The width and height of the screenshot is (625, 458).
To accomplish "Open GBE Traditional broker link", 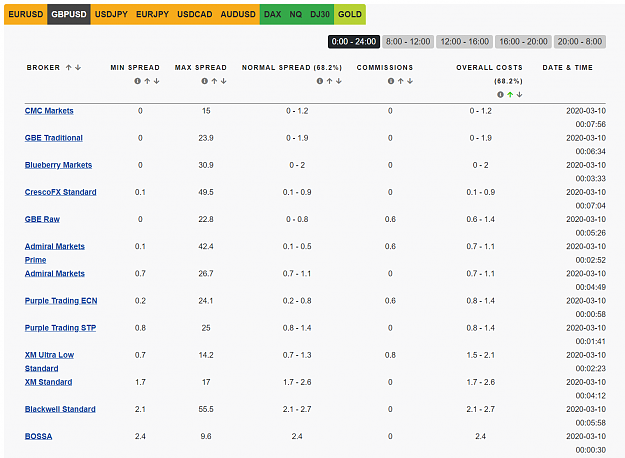I will coord(54,138).
